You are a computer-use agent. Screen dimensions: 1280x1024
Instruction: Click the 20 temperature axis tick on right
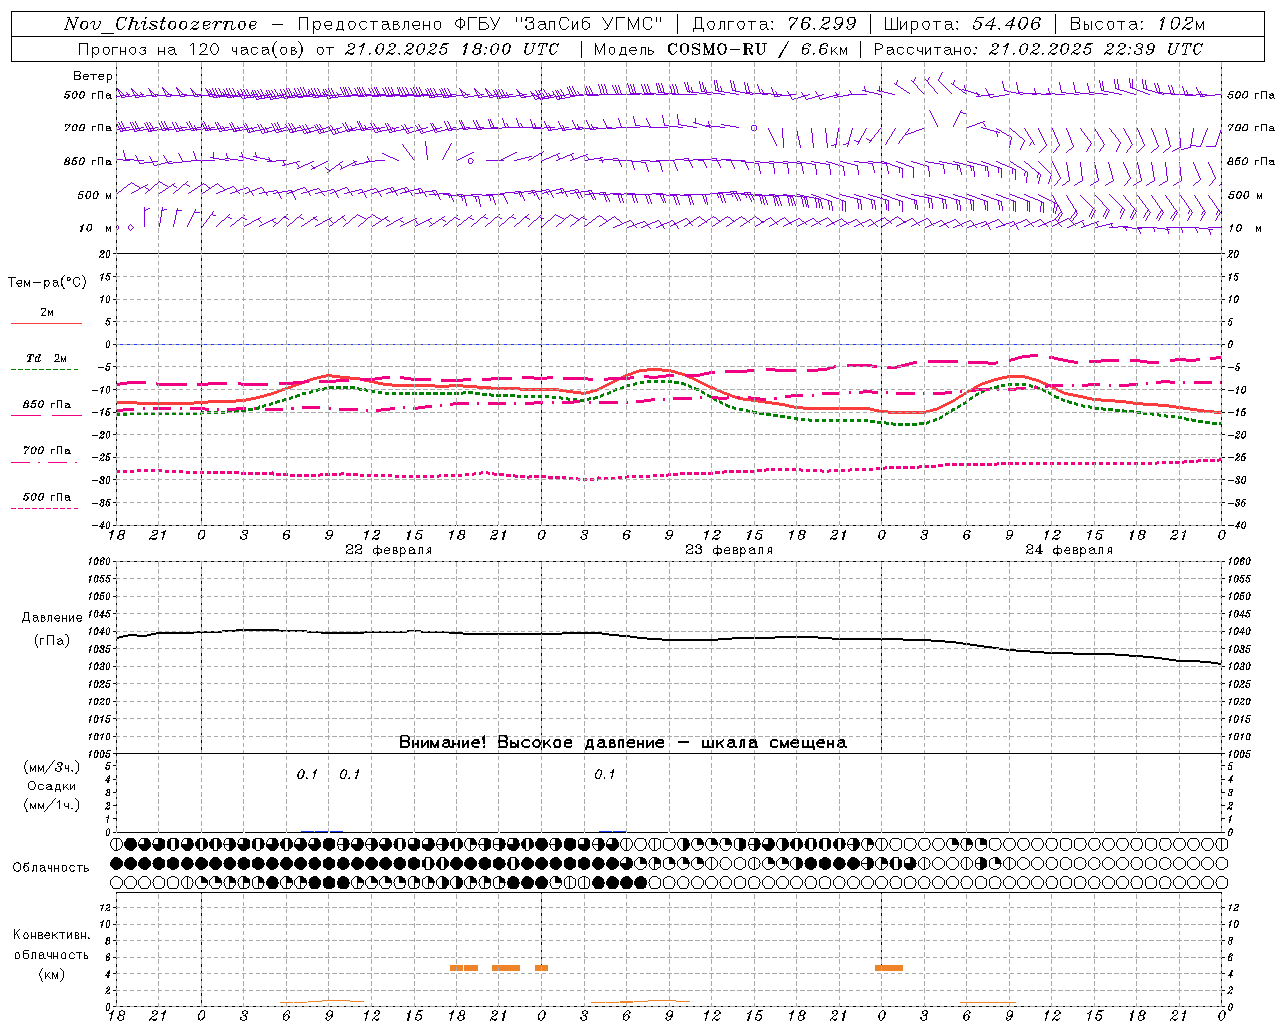(x=1234, y=254)
